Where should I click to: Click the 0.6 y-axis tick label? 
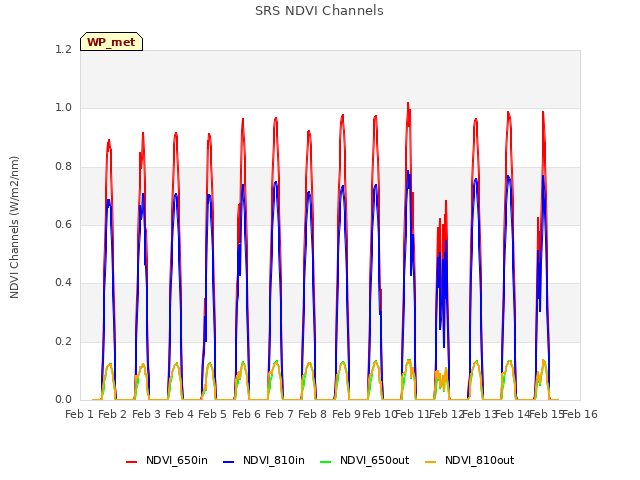63,225
